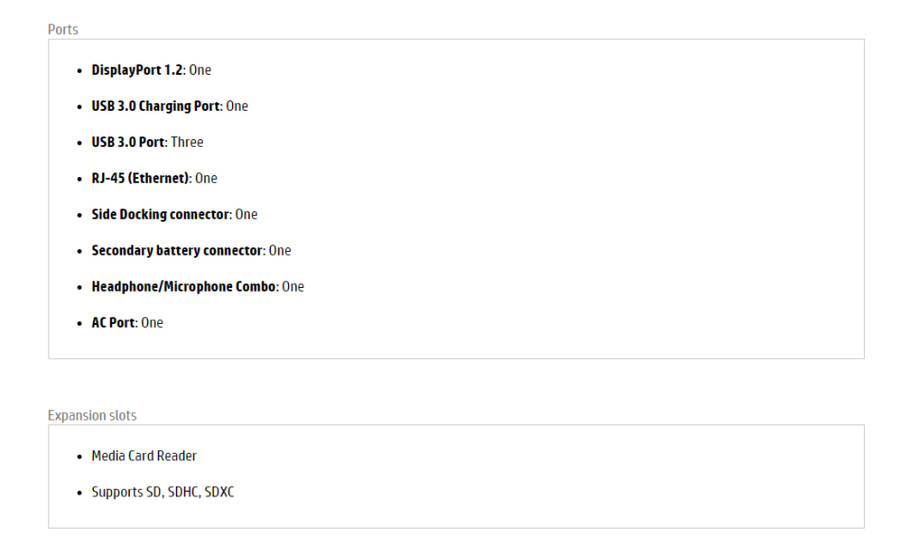Click the Headphone/Microphone Combo label
Image resolution: width=900 pixels, height=556 pixels.
184,286
